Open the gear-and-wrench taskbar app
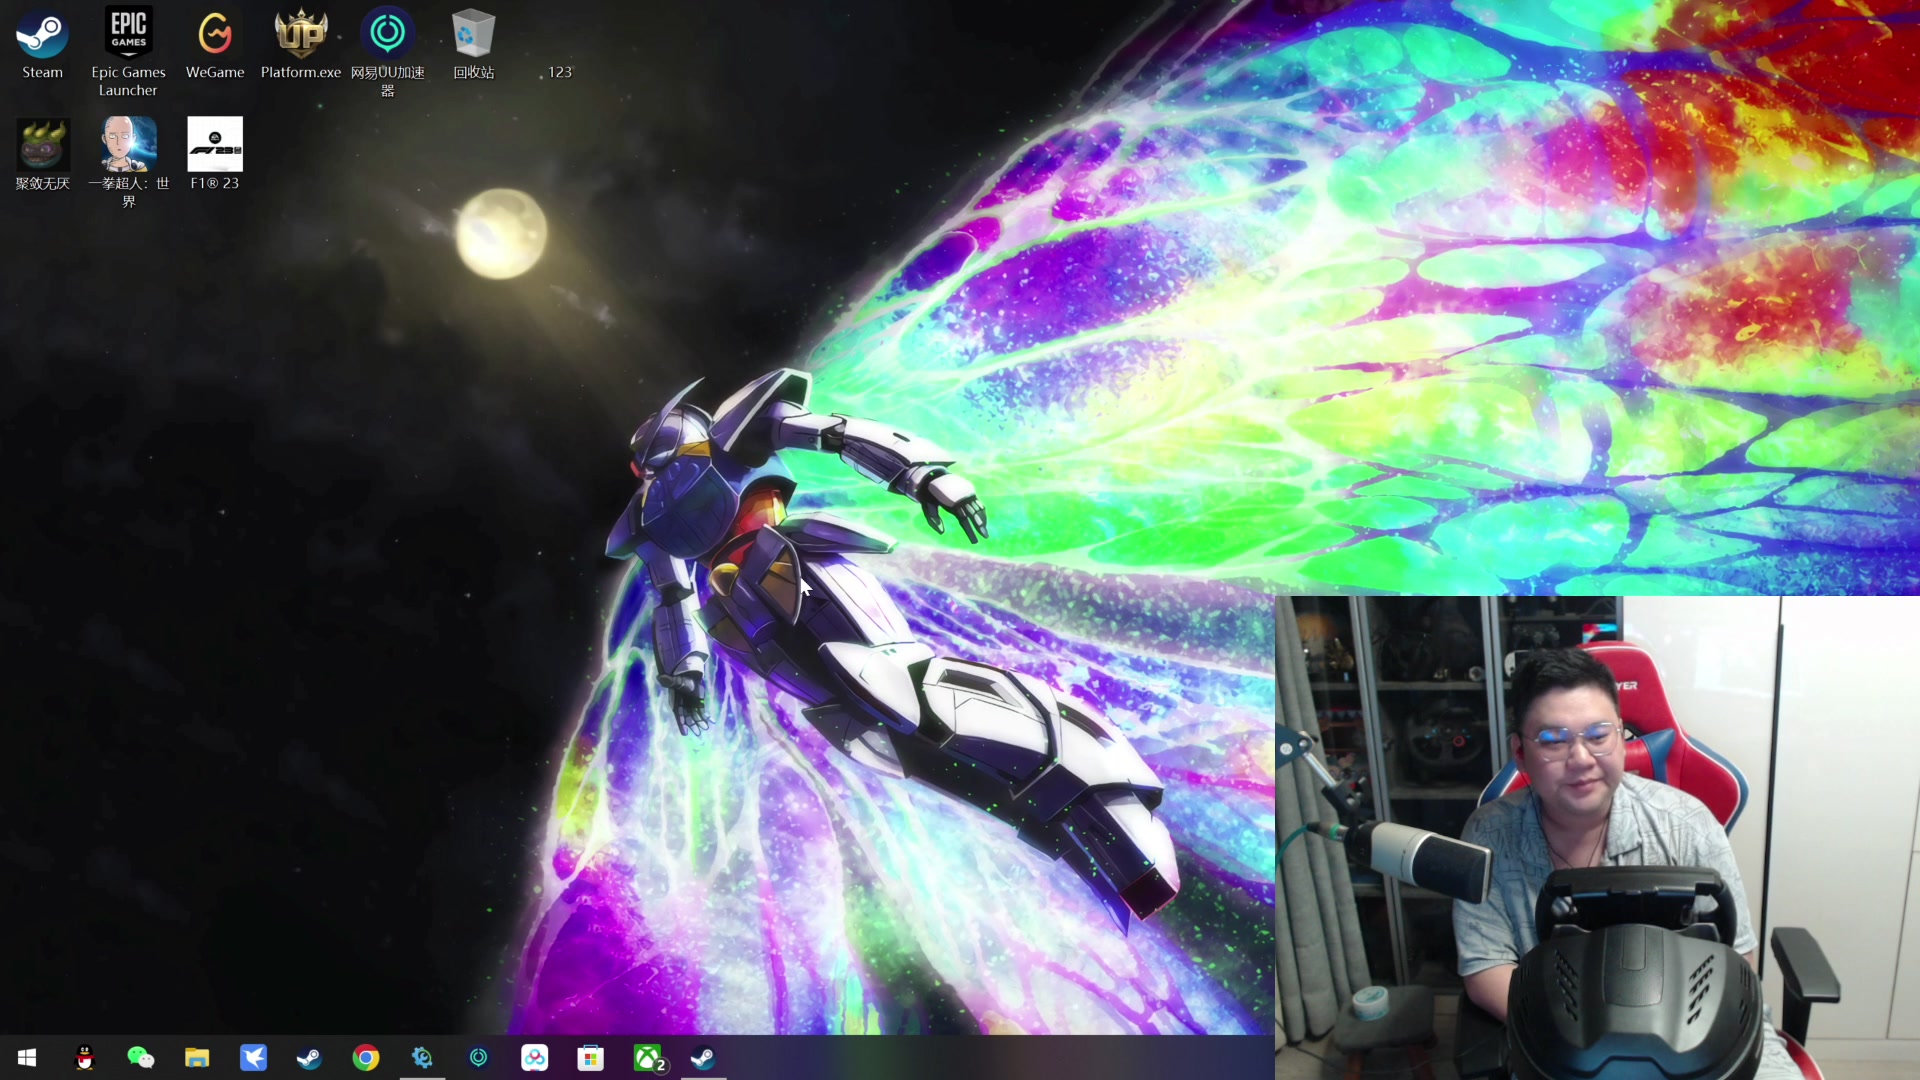This screenshot has height=1080, width=1920. [422, 1058]
